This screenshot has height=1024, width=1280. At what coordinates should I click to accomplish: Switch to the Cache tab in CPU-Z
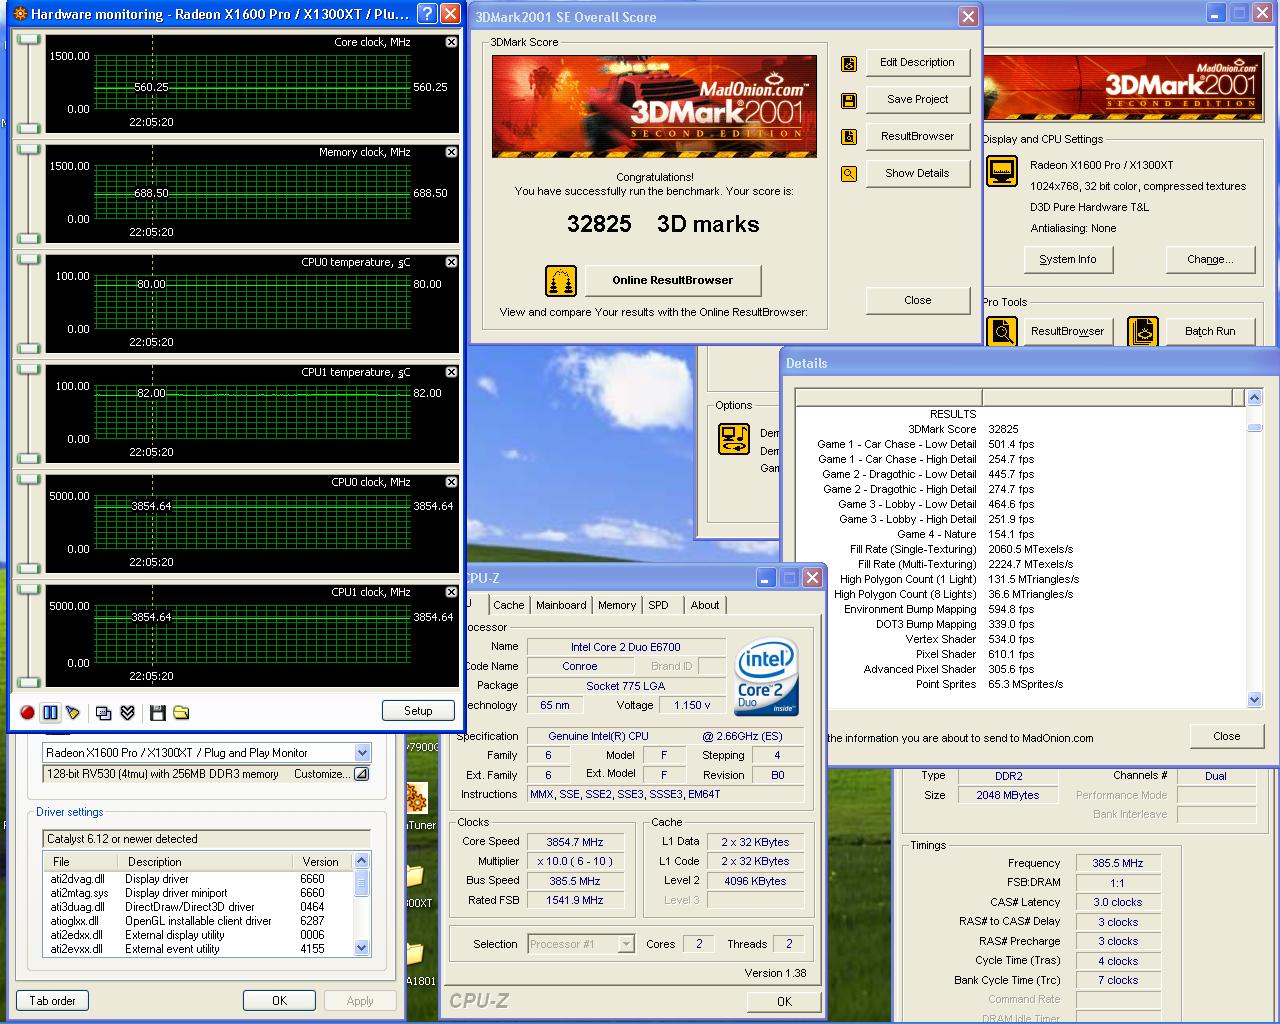[509, 605]
